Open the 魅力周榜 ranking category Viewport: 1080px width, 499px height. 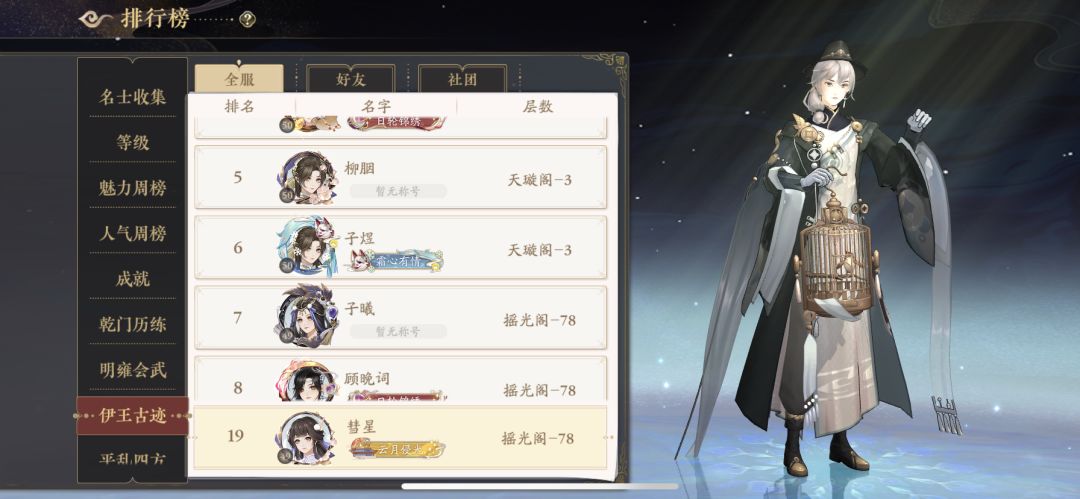point(132,187)
